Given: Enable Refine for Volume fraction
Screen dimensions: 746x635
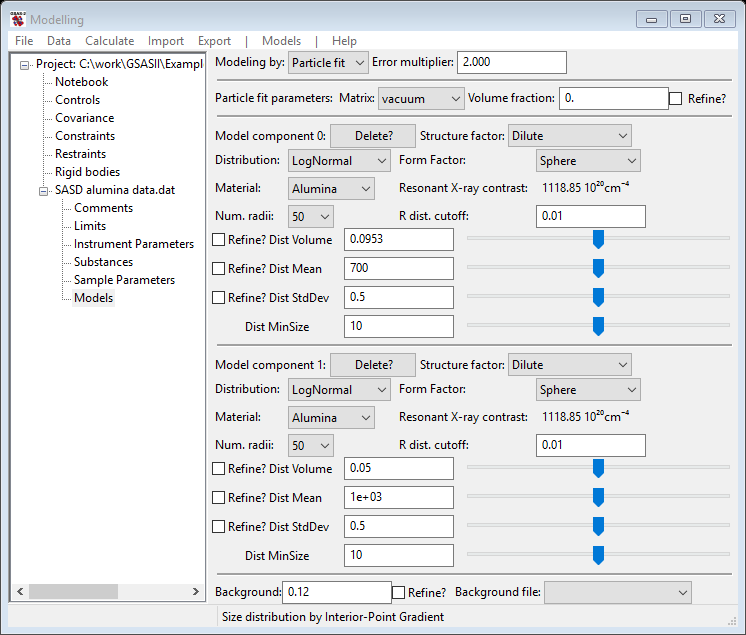Looking at the screenshot, I should pyautogui.click(x=676, y=99).
